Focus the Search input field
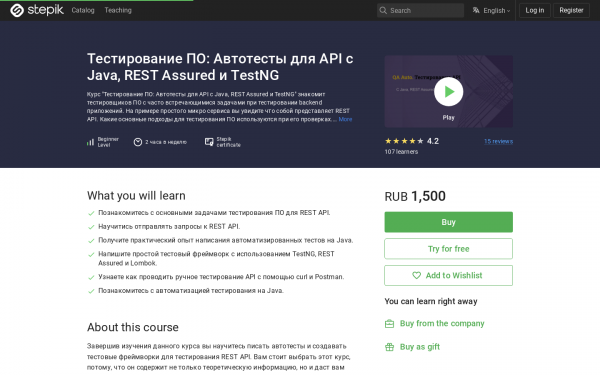This screenshot has width=600, height=375. pos(421,10)
